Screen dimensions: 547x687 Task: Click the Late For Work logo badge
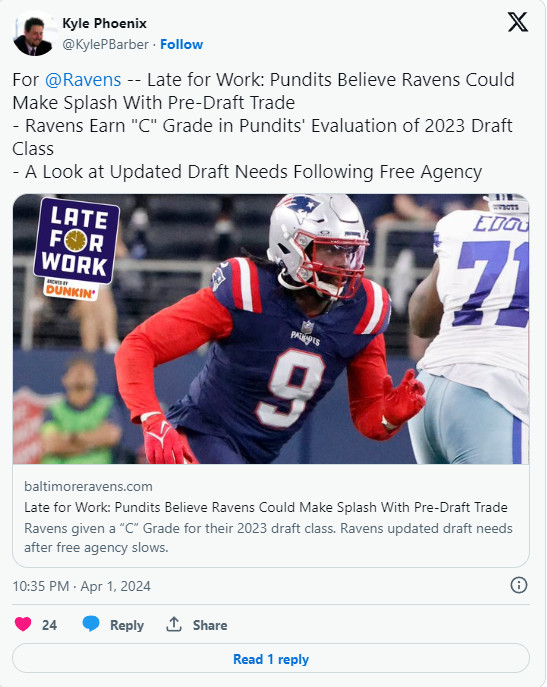(76, 248)
